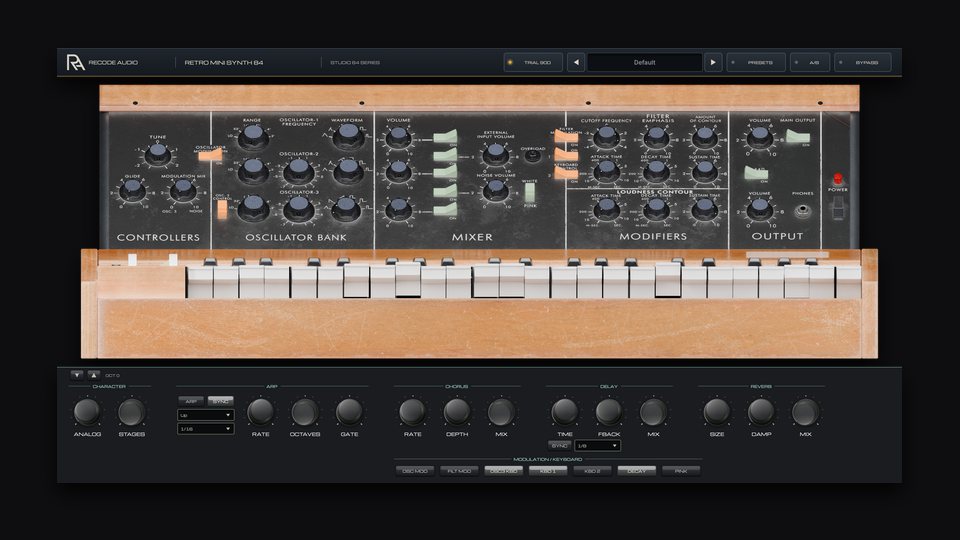Toggle the Oscillator-1 mixer on switch
960x540 pixels.
445,137
